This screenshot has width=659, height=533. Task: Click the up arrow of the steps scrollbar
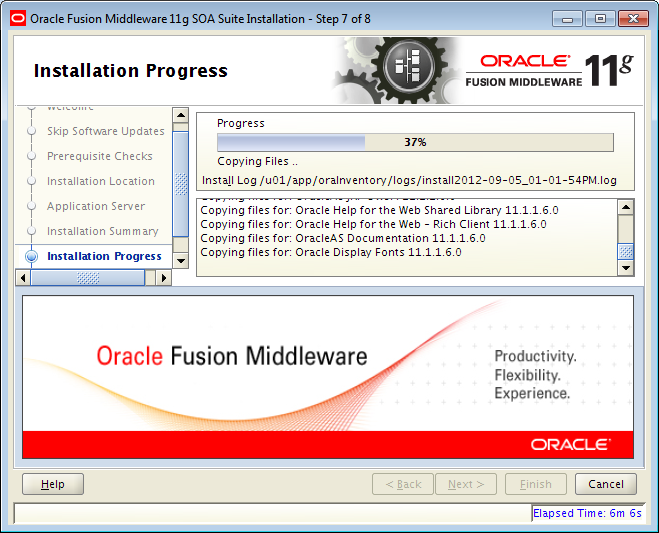[181, 115]
